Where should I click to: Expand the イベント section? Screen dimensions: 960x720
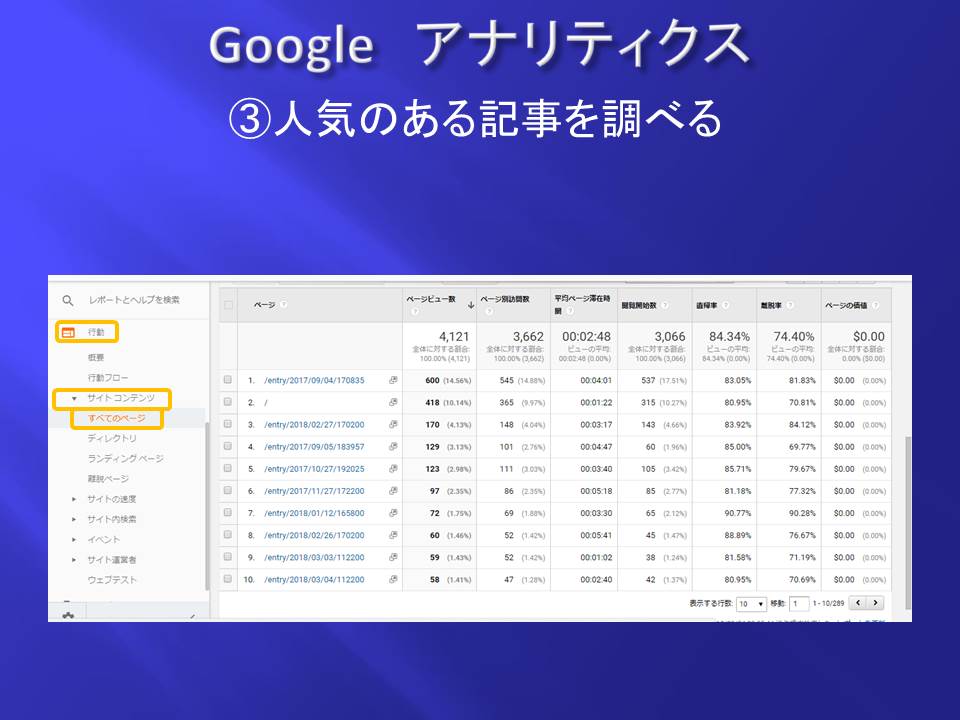[x=74, y=539]
